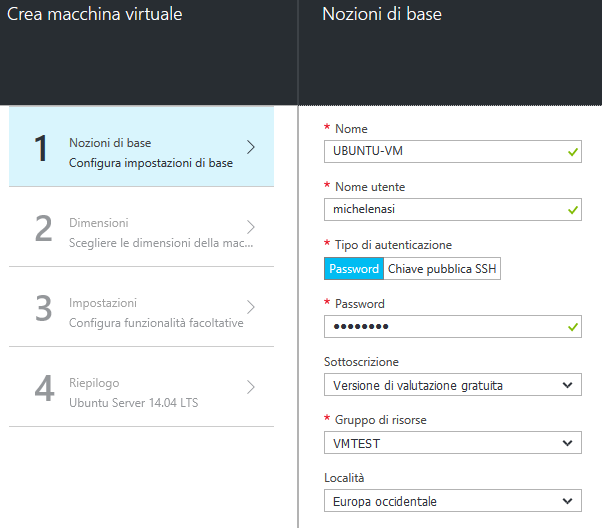
Task: Click the Nome utente field with michelenasi
Action: (440, 210)
